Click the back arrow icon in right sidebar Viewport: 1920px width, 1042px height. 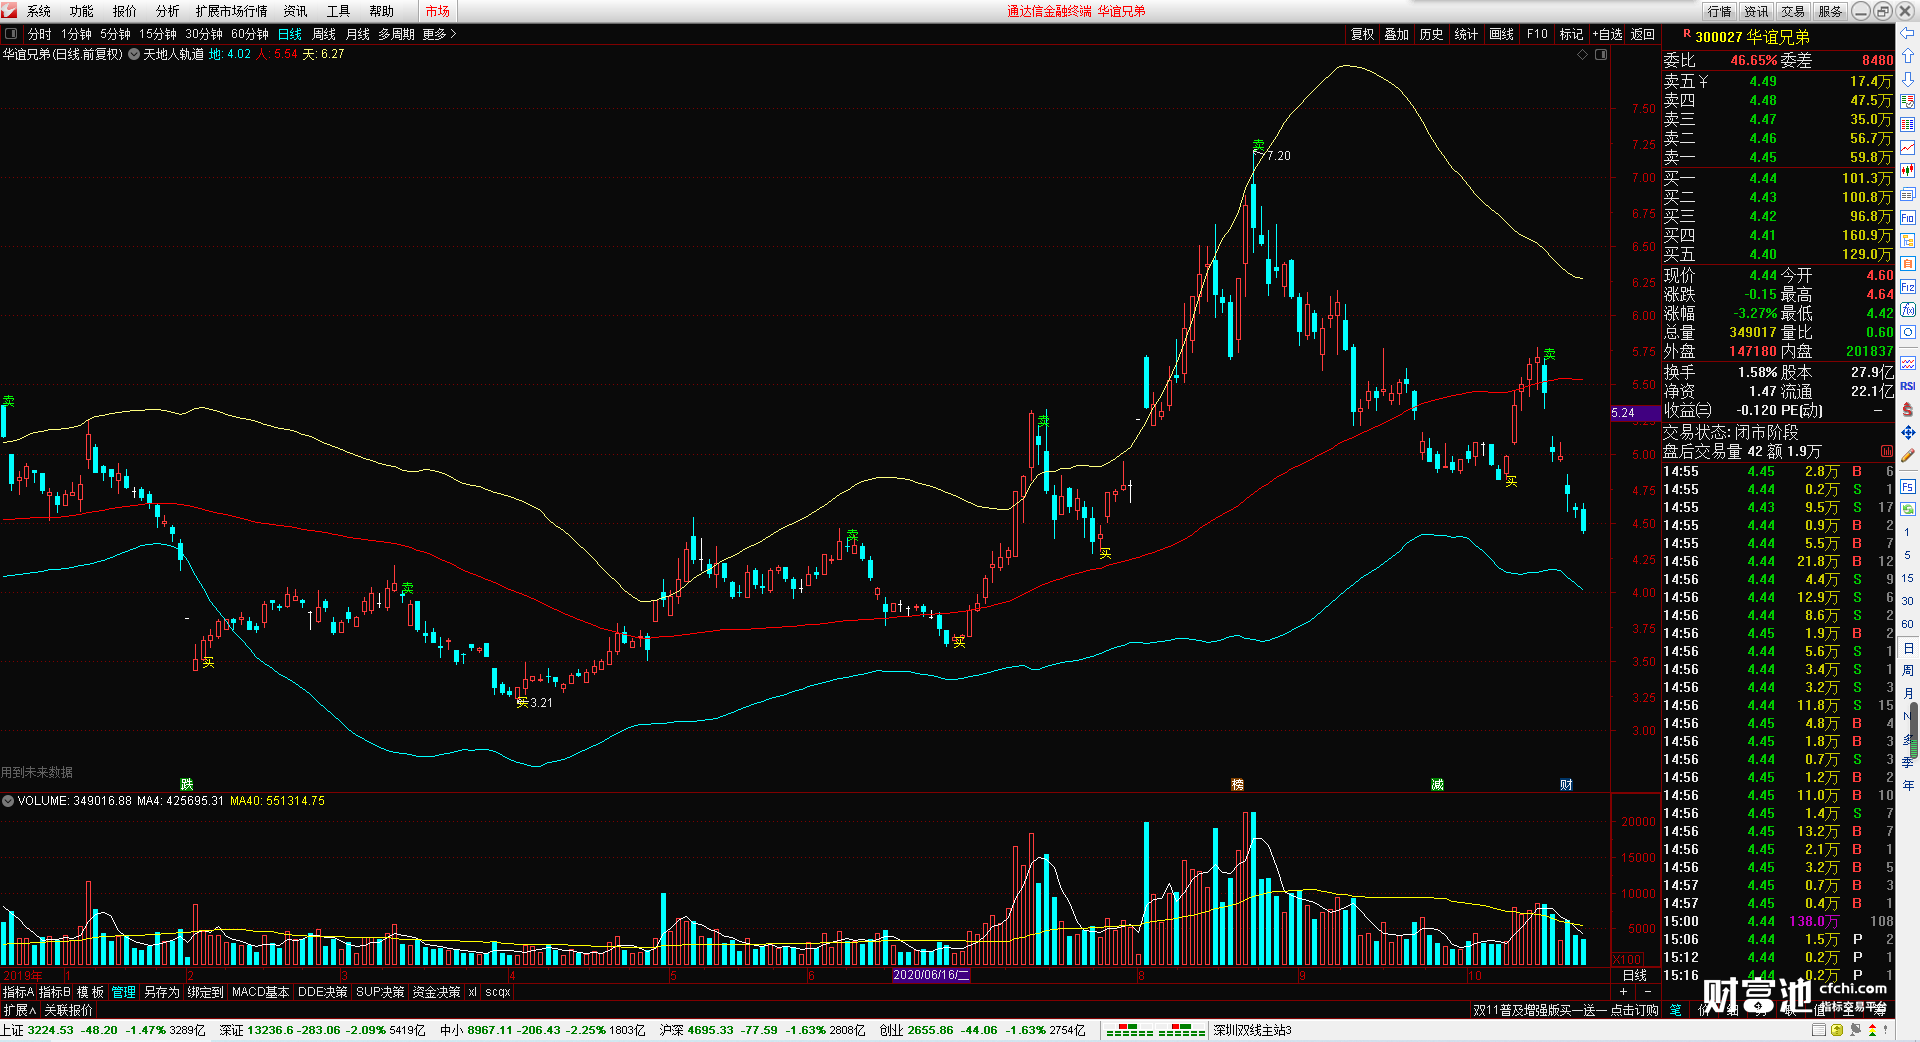(x=1908, y=34)
